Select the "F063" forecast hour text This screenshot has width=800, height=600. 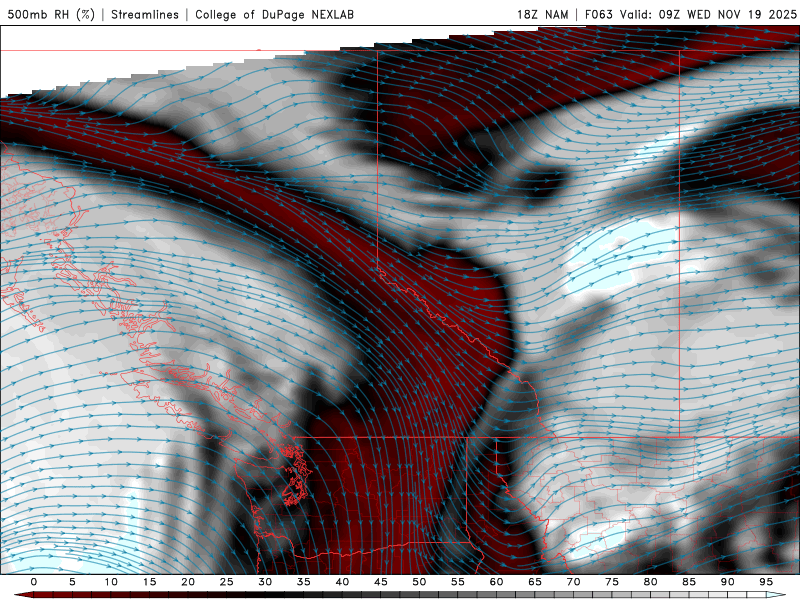click(x=598, y=14)
